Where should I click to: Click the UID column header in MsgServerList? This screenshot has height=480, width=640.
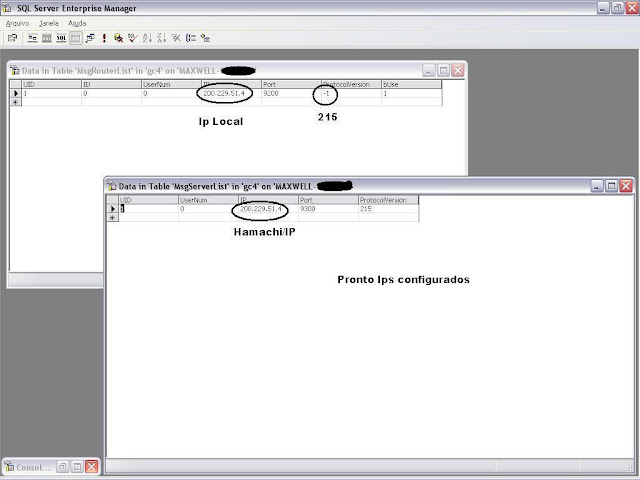pos(148,200)
